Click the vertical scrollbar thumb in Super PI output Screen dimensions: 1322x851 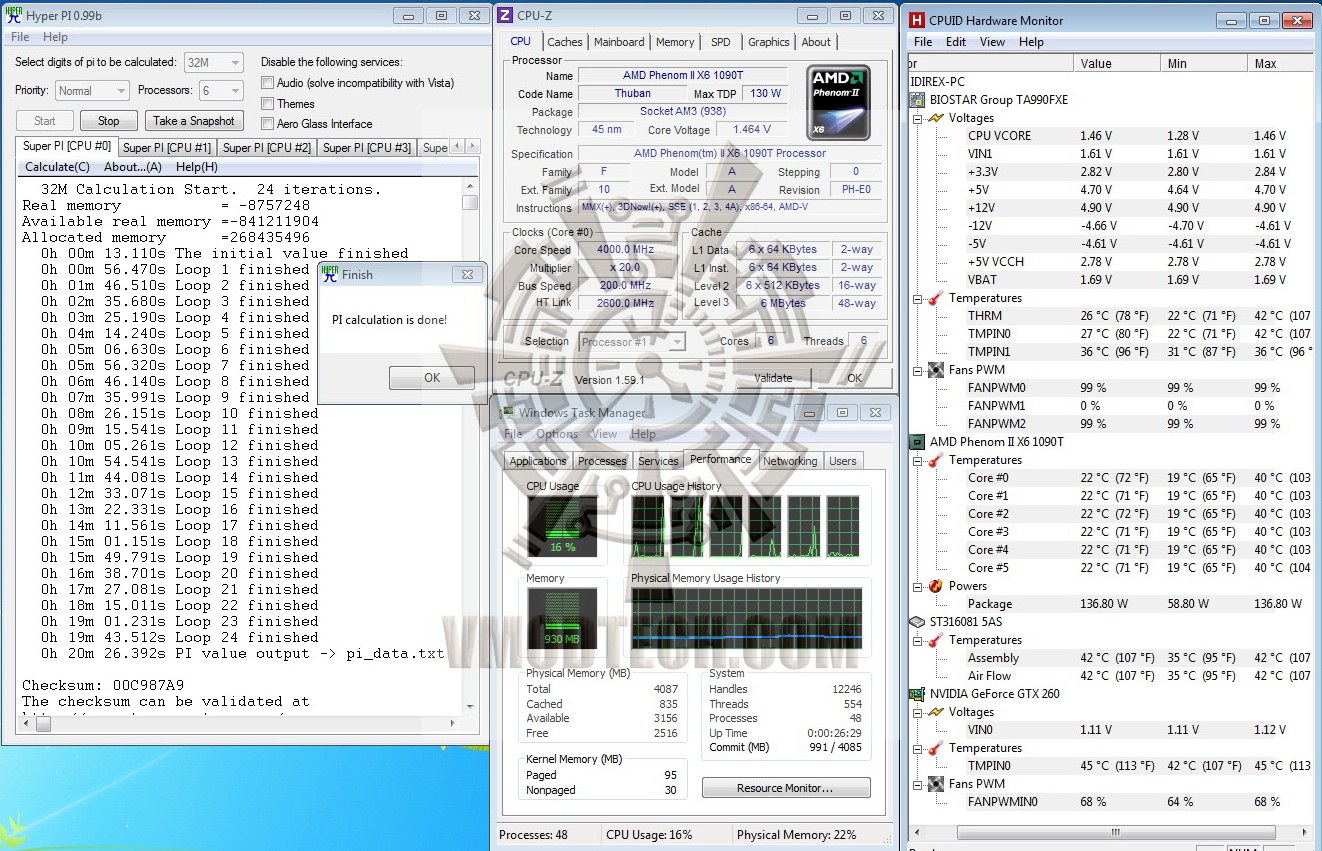pyautogui.click(x=470, y=202)
